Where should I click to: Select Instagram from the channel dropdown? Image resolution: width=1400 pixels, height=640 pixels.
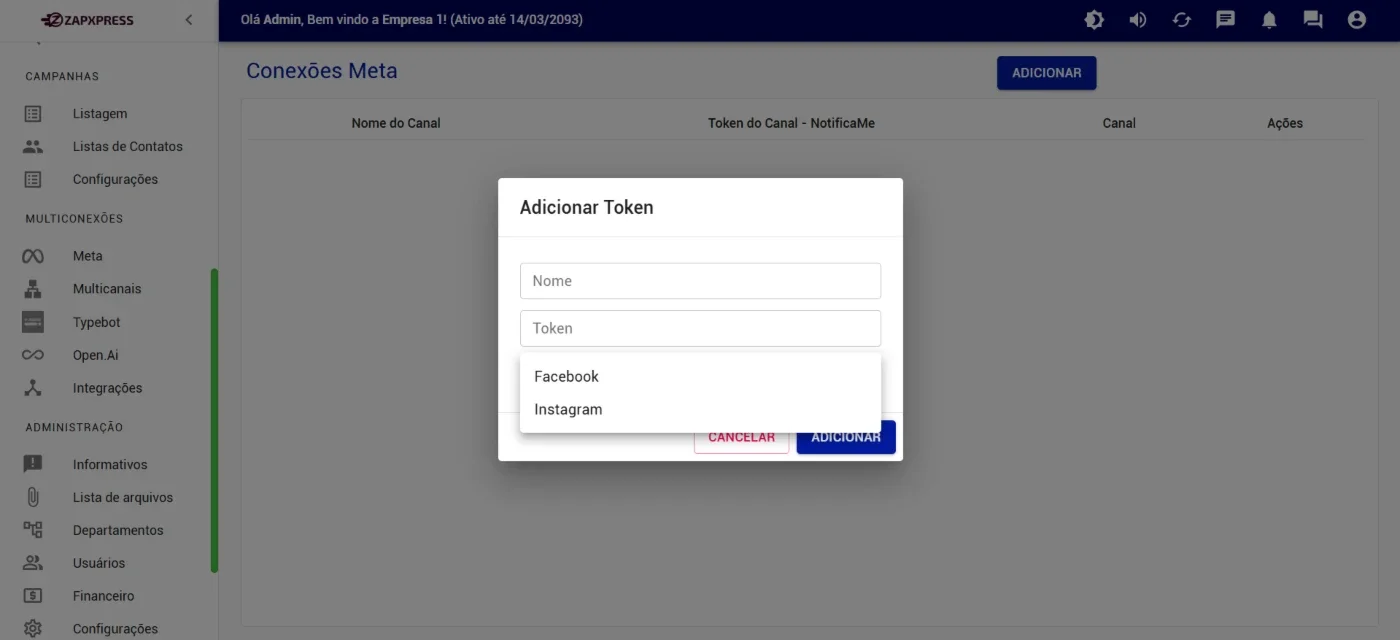point(700,409)
